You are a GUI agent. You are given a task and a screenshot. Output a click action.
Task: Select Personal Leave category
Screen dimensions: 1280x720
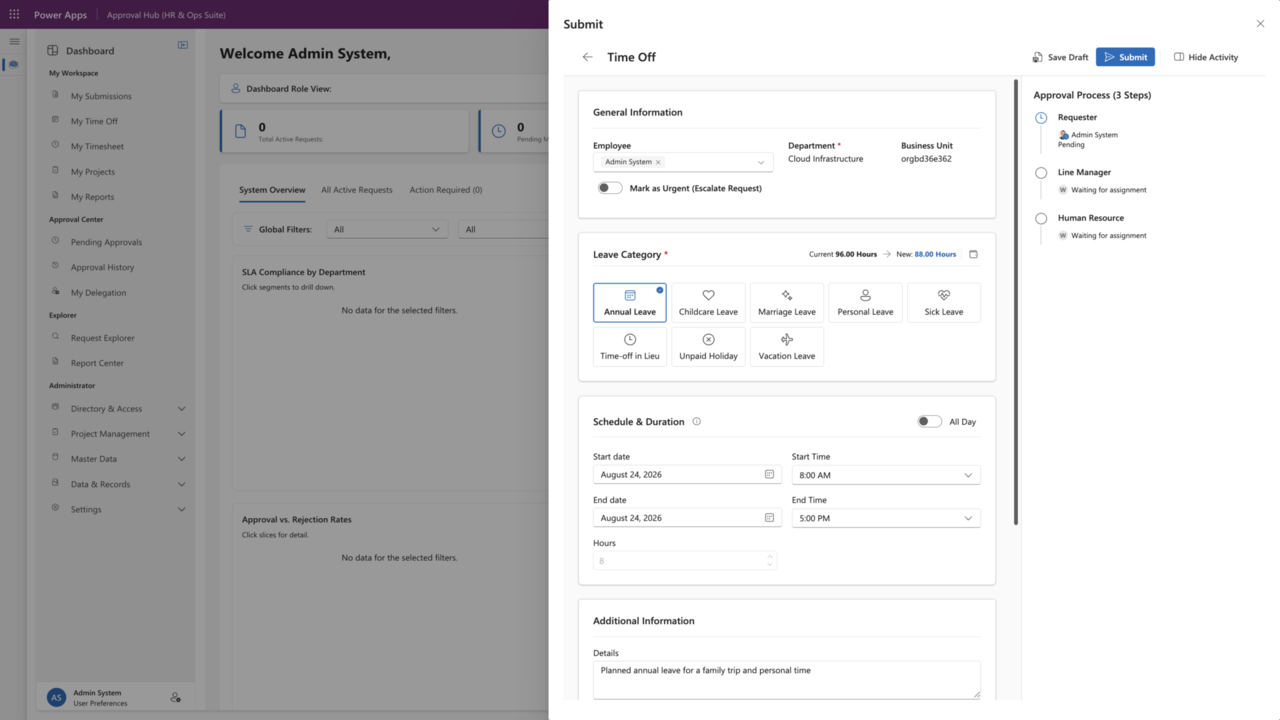tap(865, 302)
